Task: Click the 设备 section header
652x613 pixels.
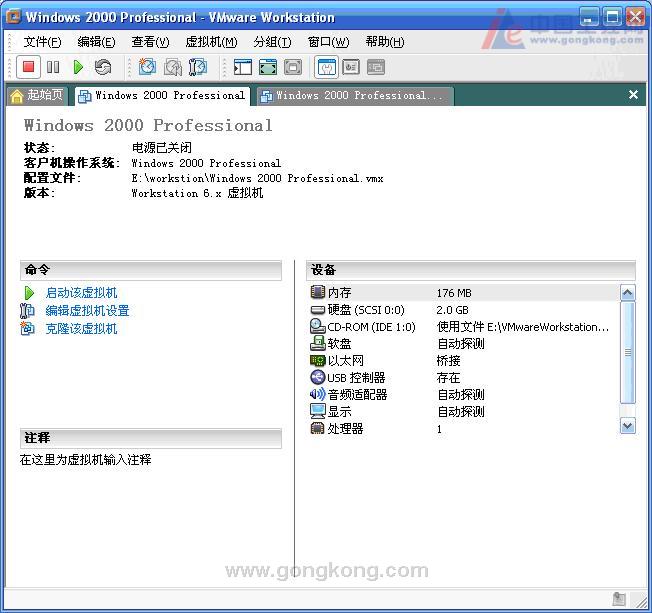Action: pos(471,270)
